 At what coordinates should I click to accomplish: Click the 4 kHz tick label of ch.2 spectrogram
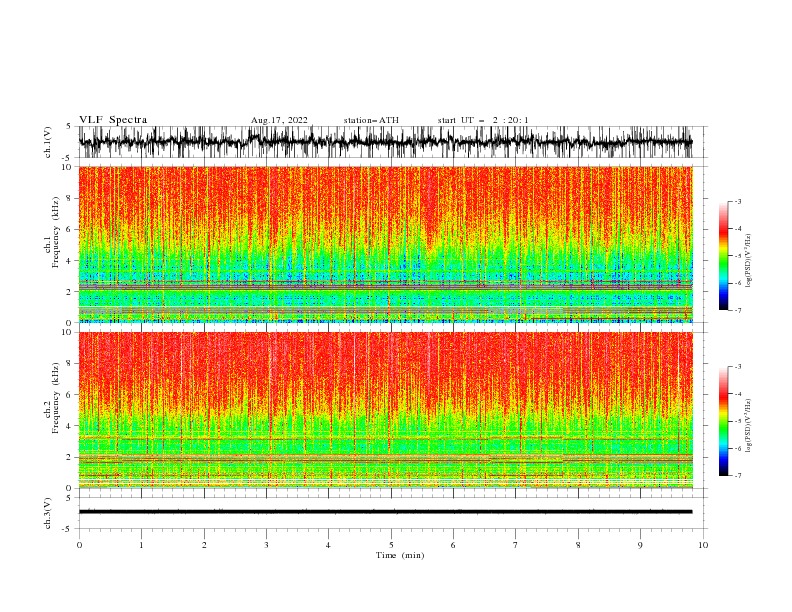coord(69,426)
